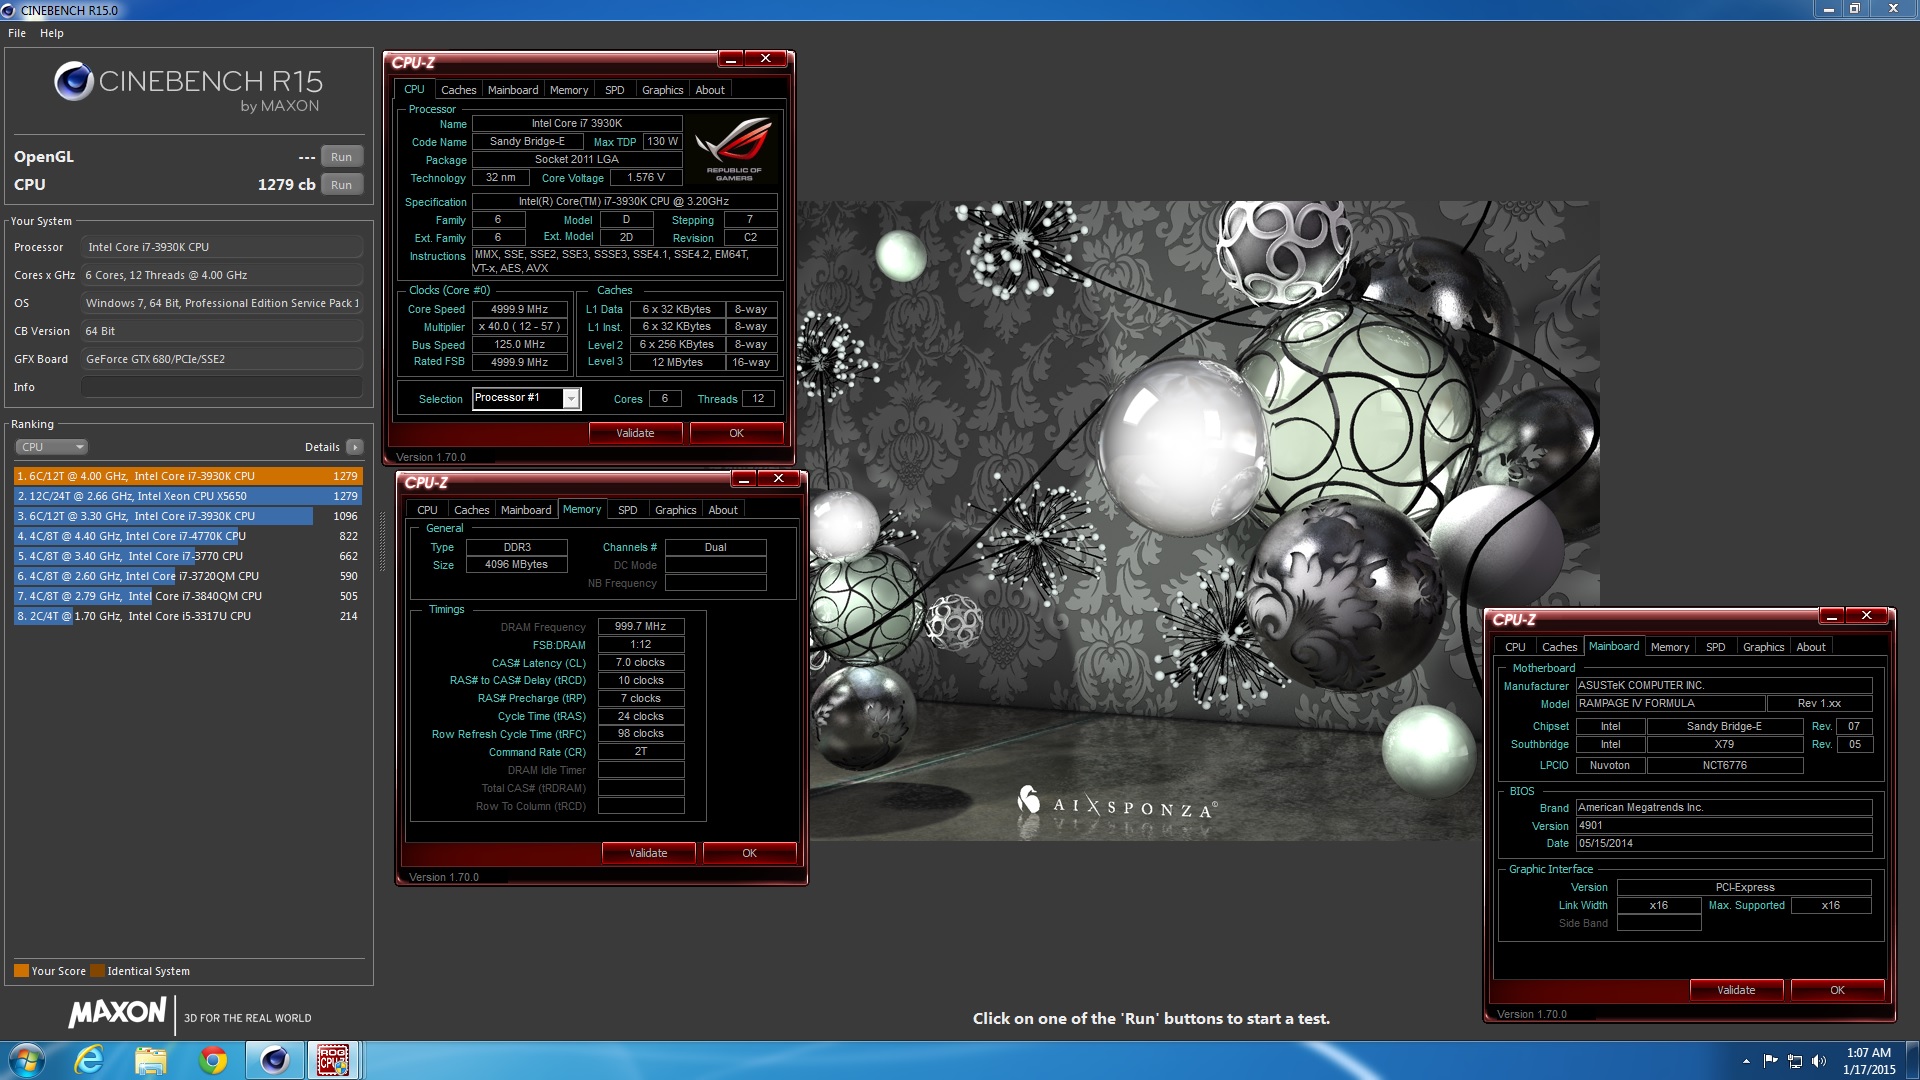
Task: Click OK in the Mainboard CPU-Z window
Action: click(x=1837, y=990)
